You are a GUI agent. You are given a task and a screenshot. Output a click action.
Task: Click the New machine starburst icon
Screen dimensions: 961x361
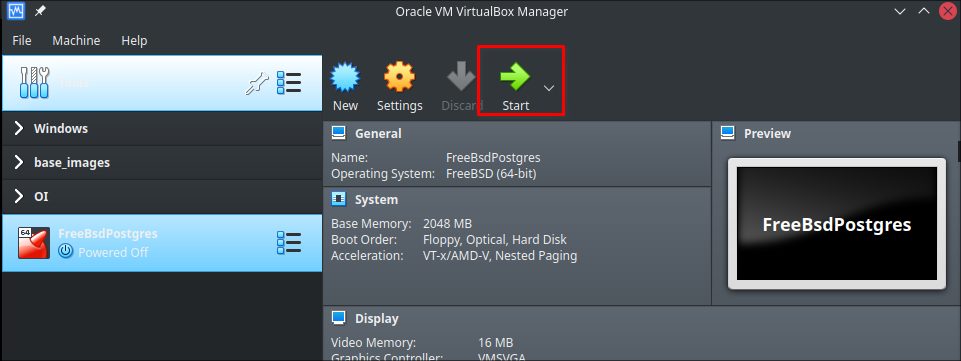[345, 77]
